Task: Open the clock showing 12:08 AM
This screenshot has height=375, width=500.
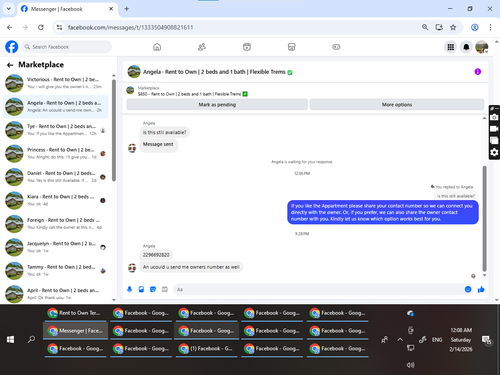Action: (x=461, y=340)
